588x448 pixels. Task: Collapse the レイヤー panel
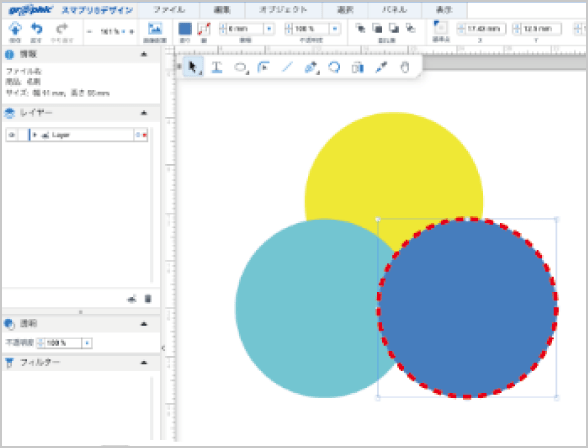[144, 113]
